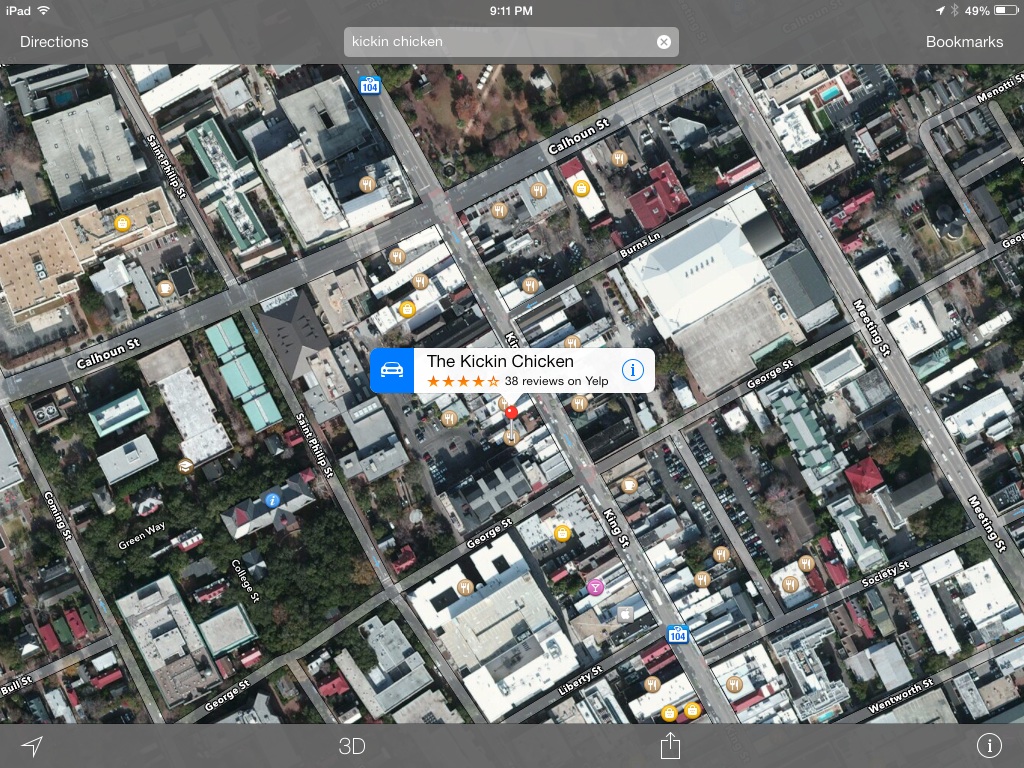
Task: Clear the search field text
Action: (x=664, y=42)
